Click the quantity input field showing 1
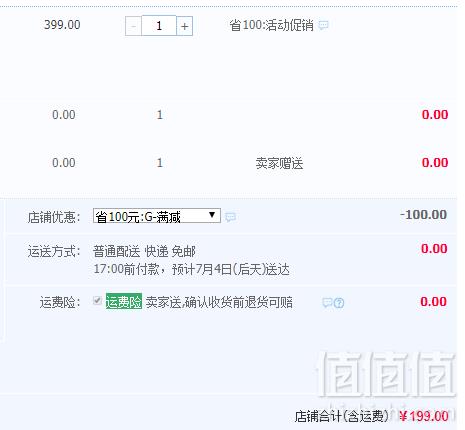The width and height of the screenshot is (465, 430). tap(159, 26)
